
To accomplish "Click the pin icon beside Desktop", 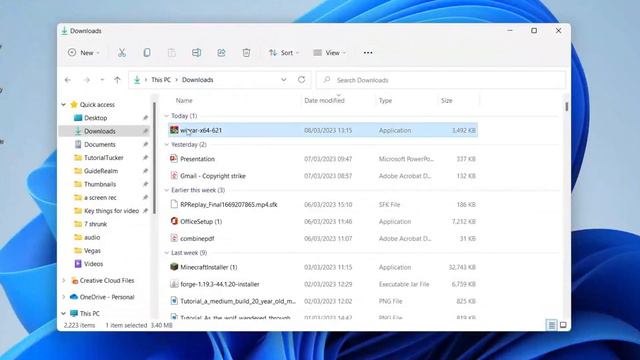I will (145, 118).
